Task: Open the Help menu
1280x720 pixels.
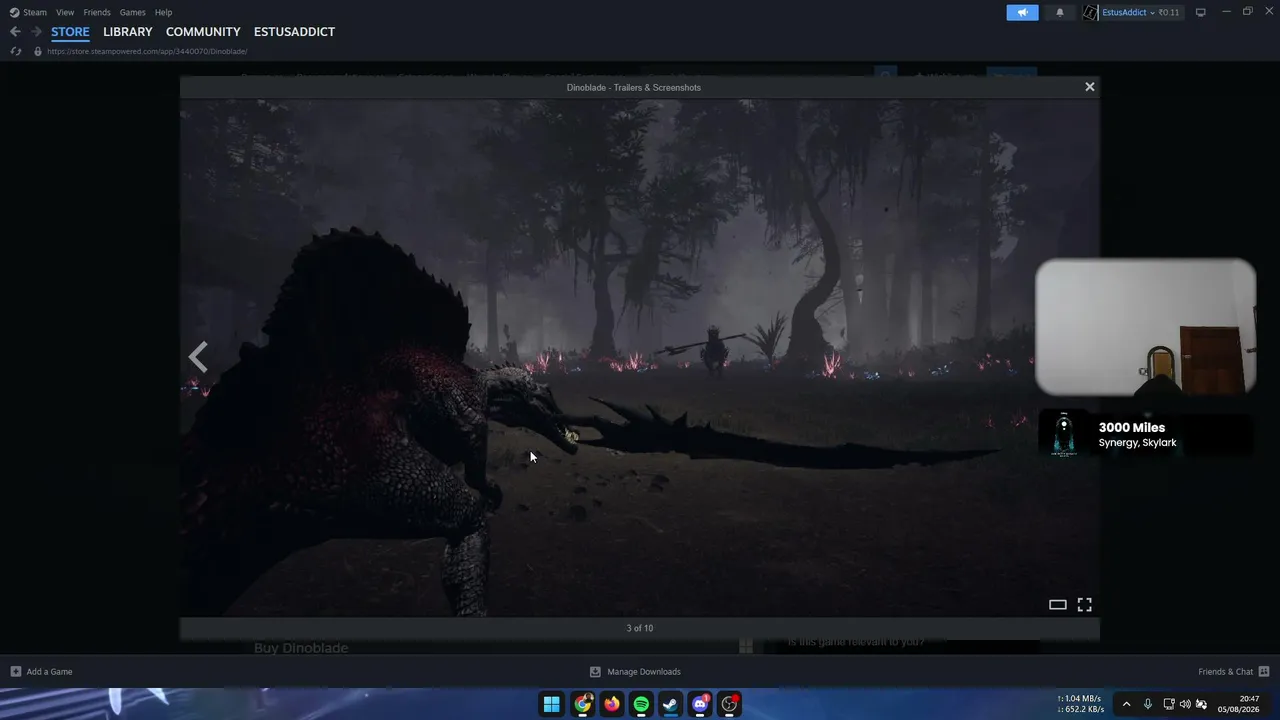Action: [164, 12]
